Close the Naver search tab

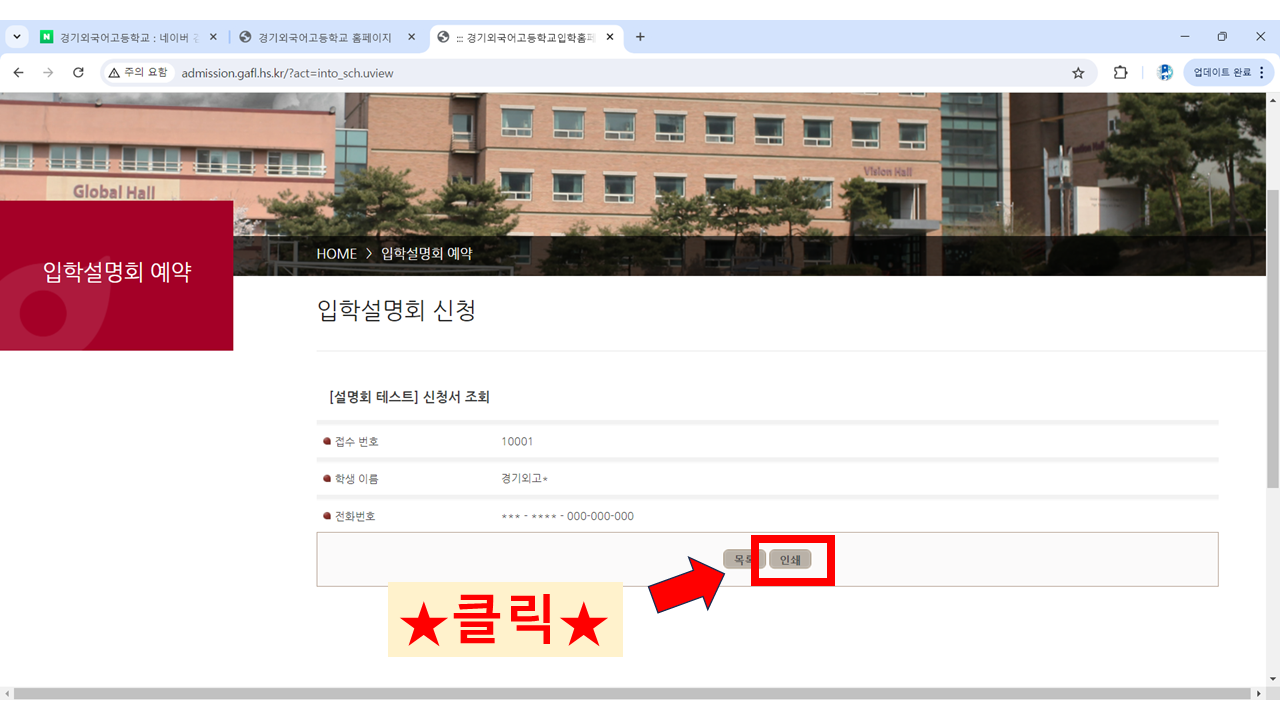click(213, 37)
